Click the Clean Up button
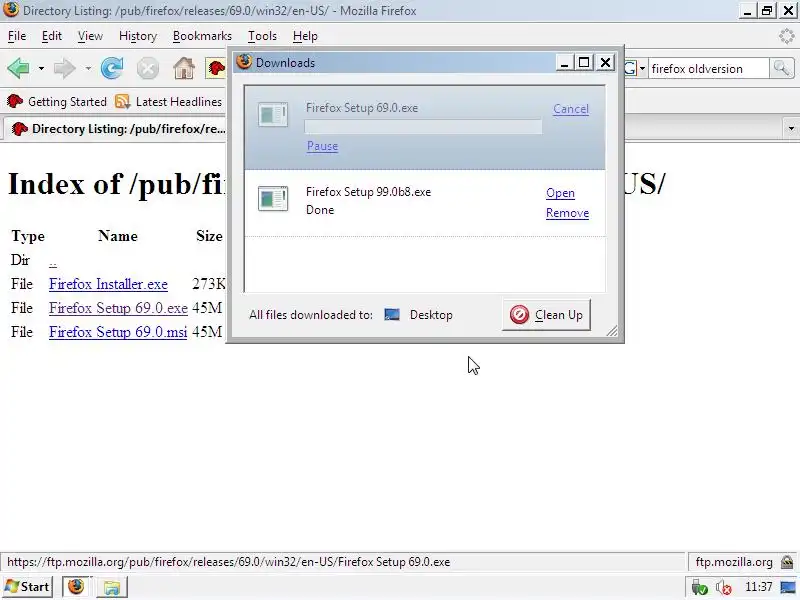 (x=546, y=315)
